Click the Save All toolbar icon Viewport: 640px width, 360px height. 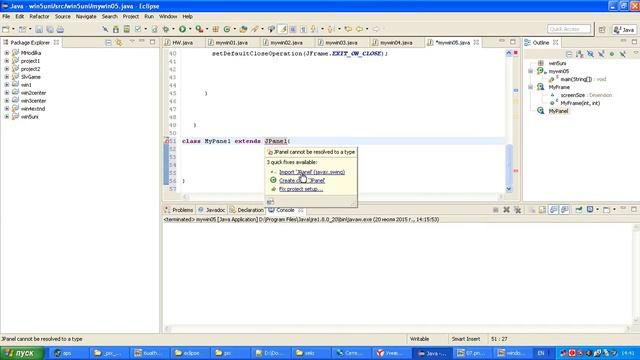(50, 29)
